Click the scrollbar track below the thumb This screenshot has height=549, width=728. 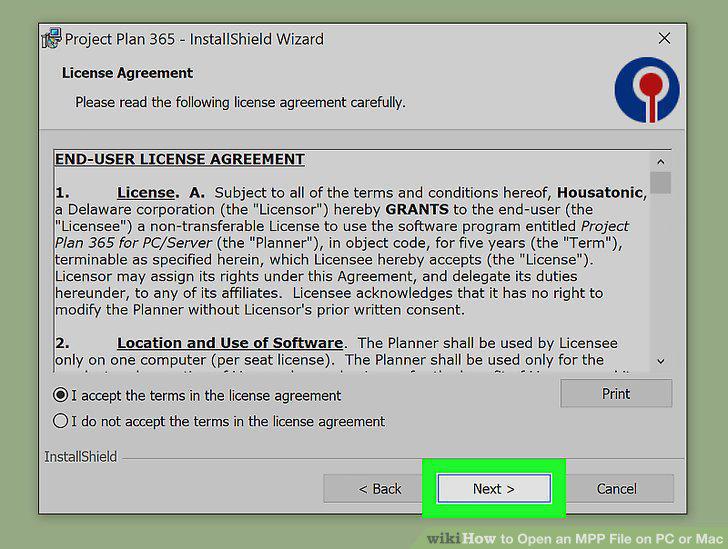tap(661, 272)
